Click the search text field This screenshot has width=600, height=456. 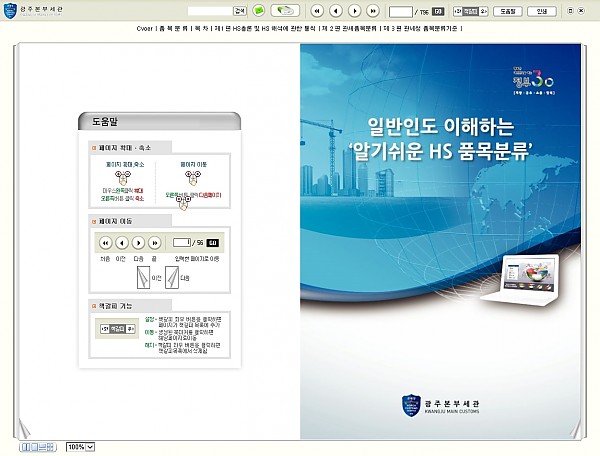pos(208,11)
